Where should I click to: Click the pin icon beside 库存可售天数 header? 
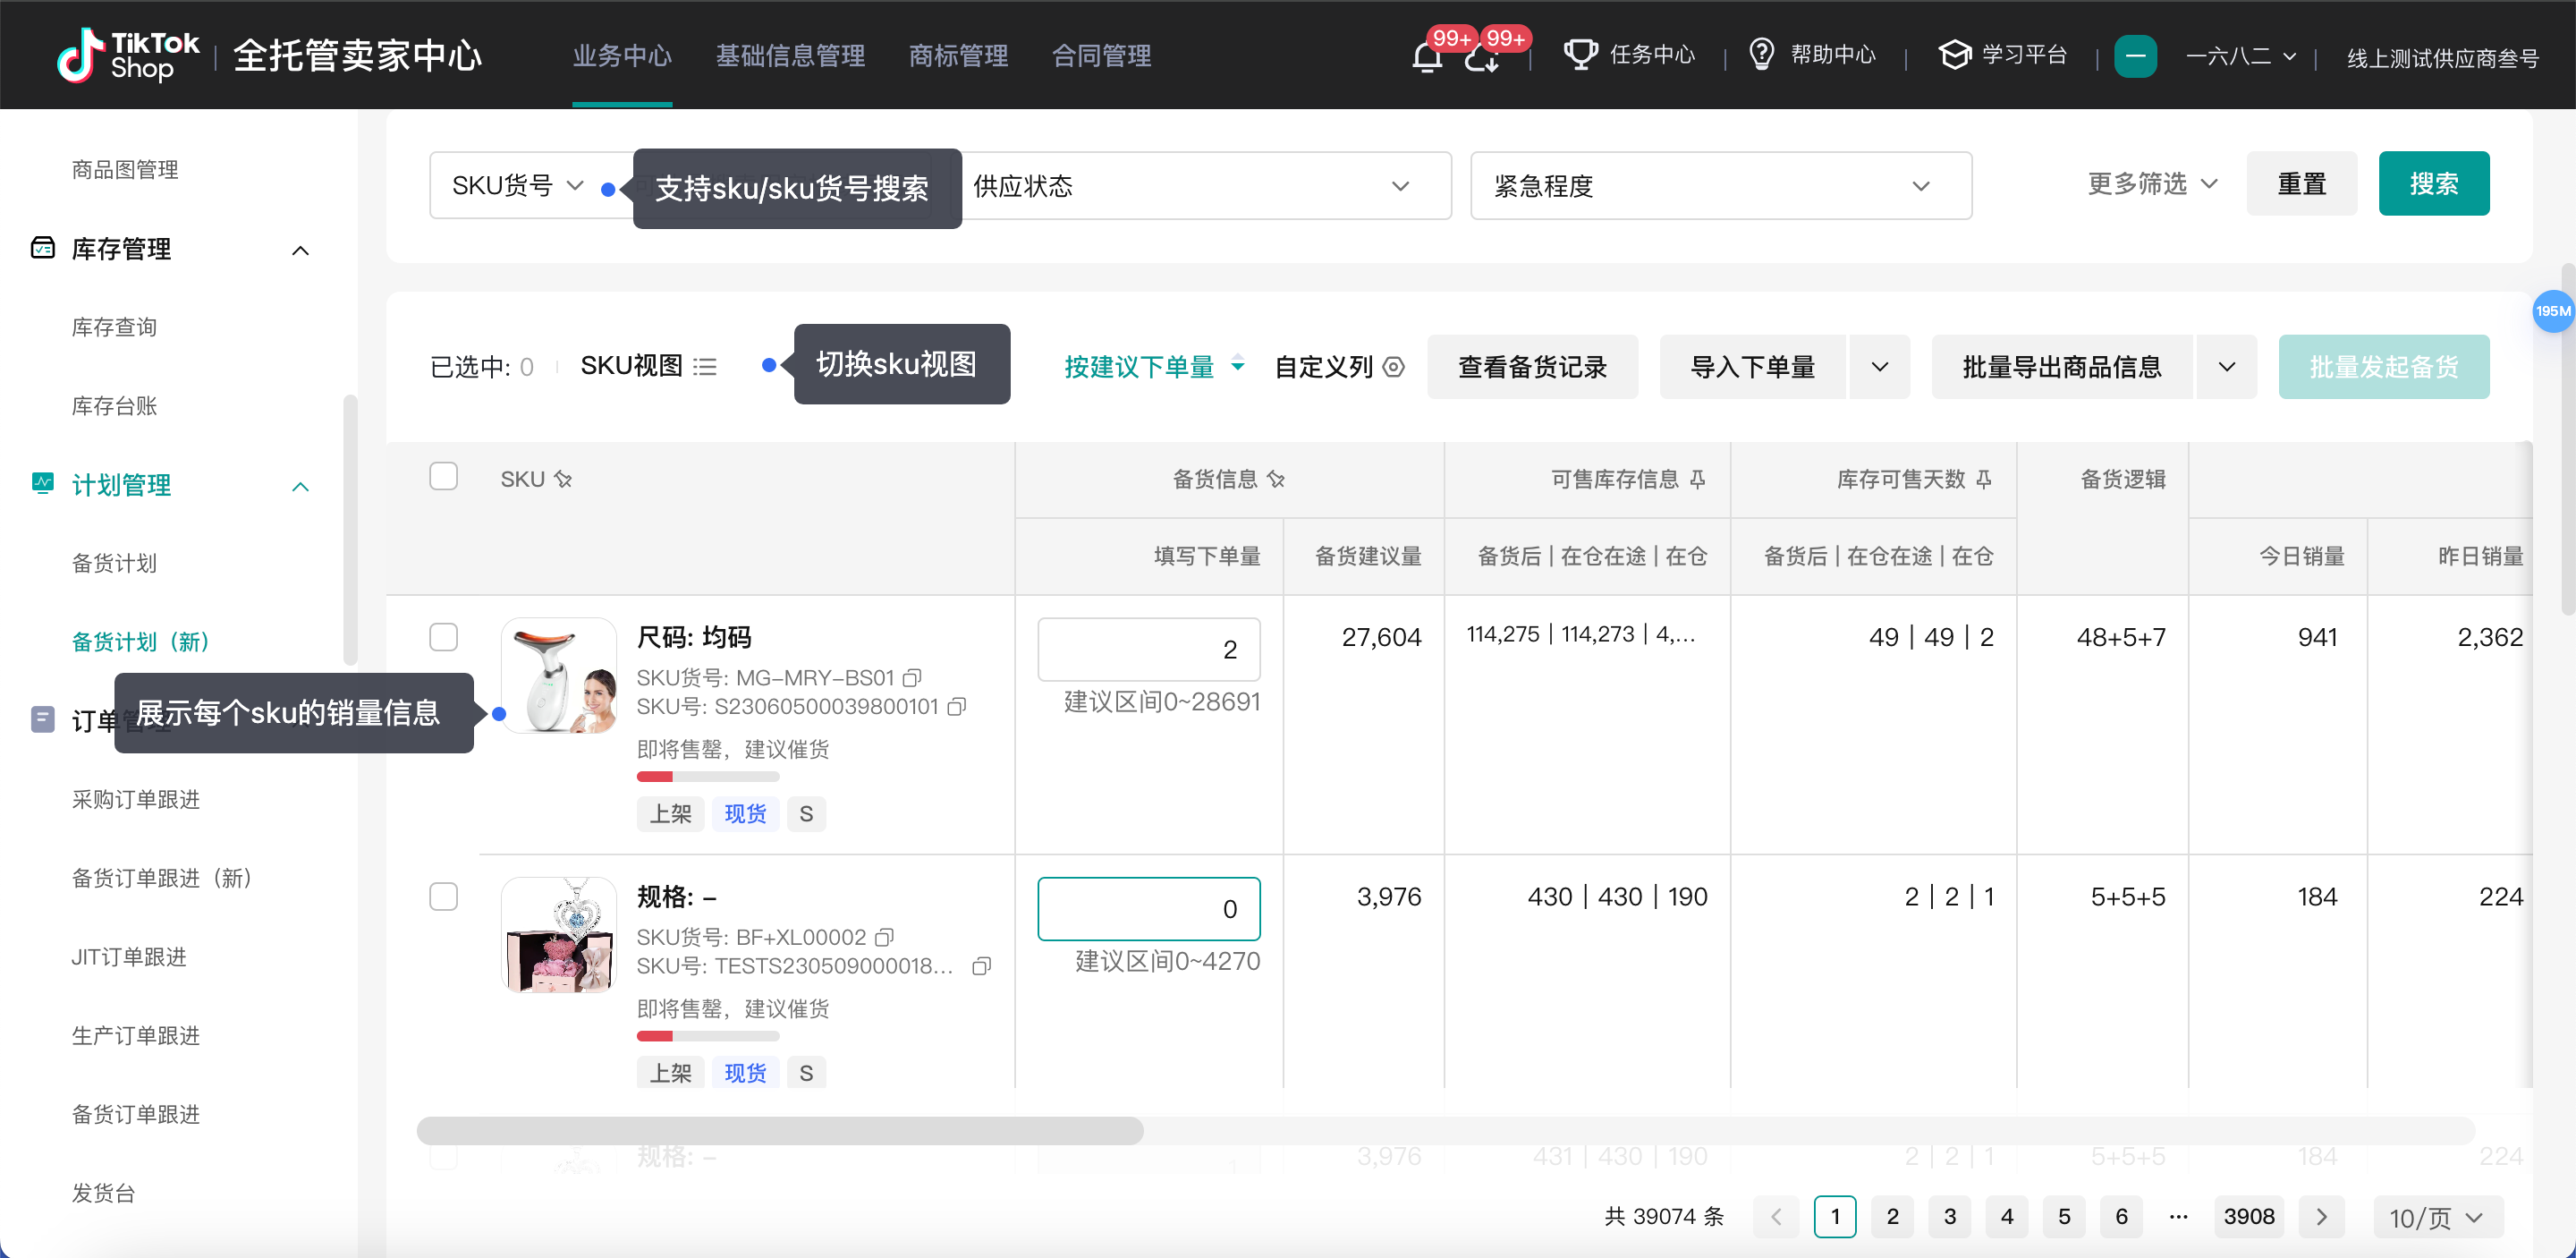click(x=1984, y=479)
